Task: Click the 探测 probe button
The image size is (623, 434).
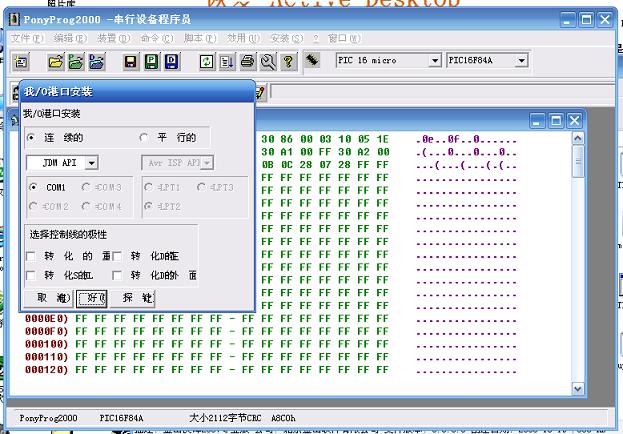Action: tap(132, 298)
